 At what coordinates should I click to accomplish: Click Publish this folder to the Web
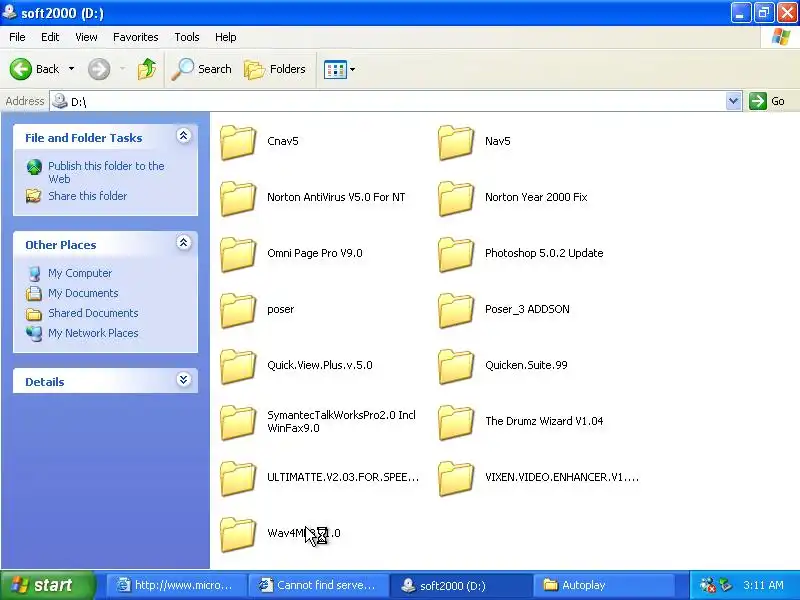click(106, 172)
